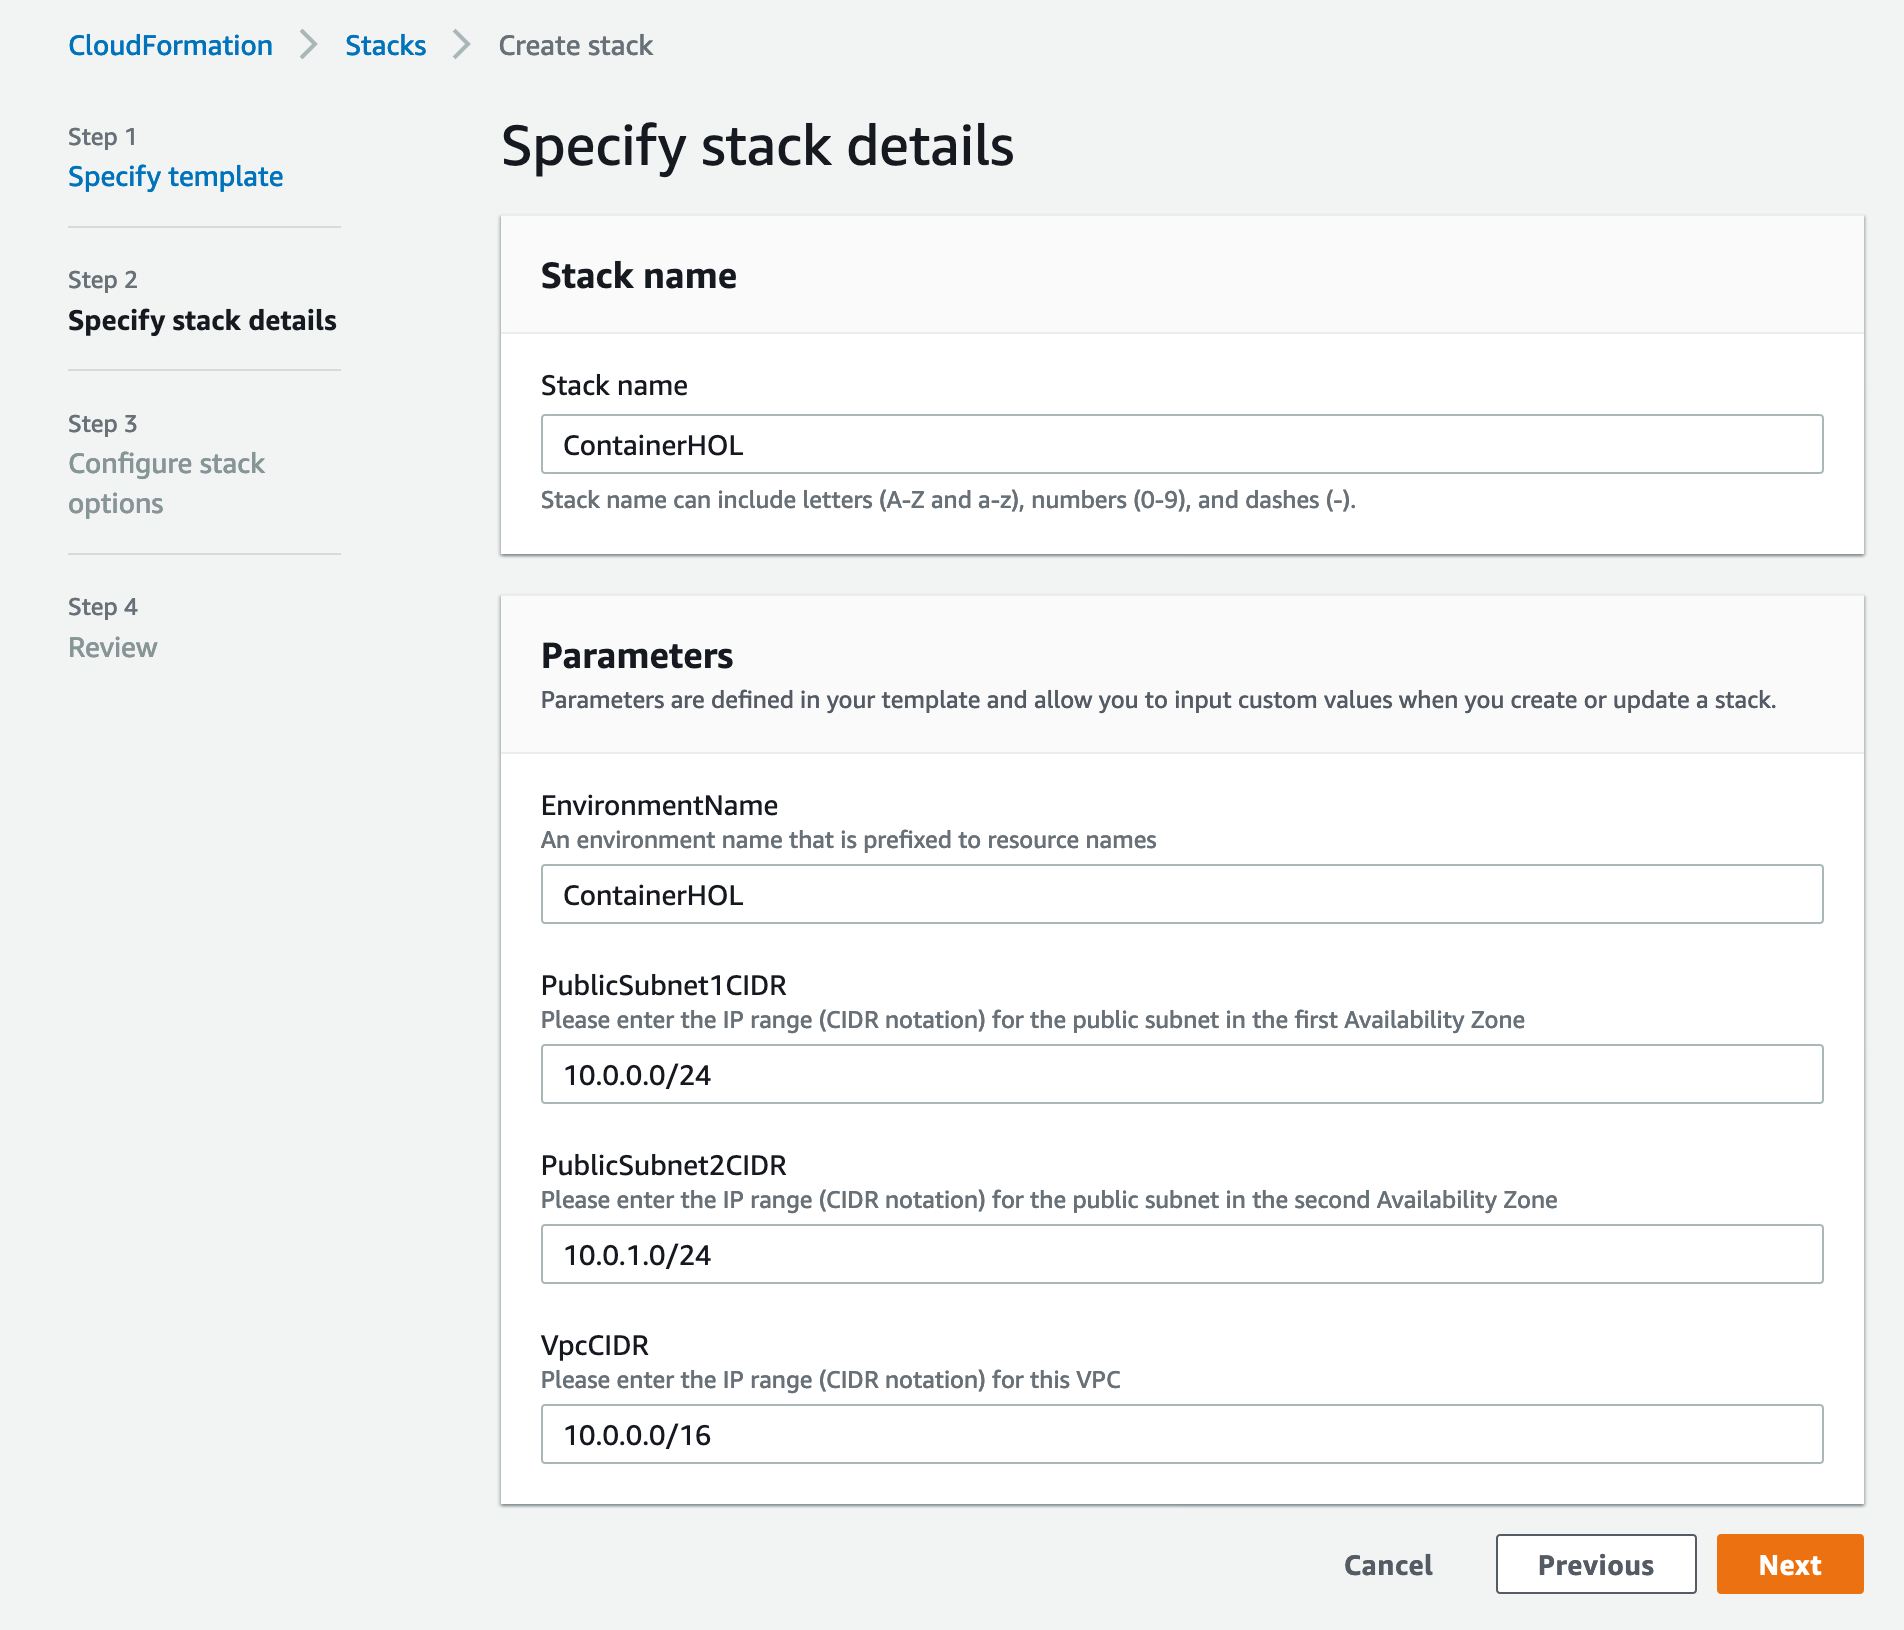The image size is (1904, 1630).
Task: Click the Specify stack details page heading
Action: (x=757, y=146)
